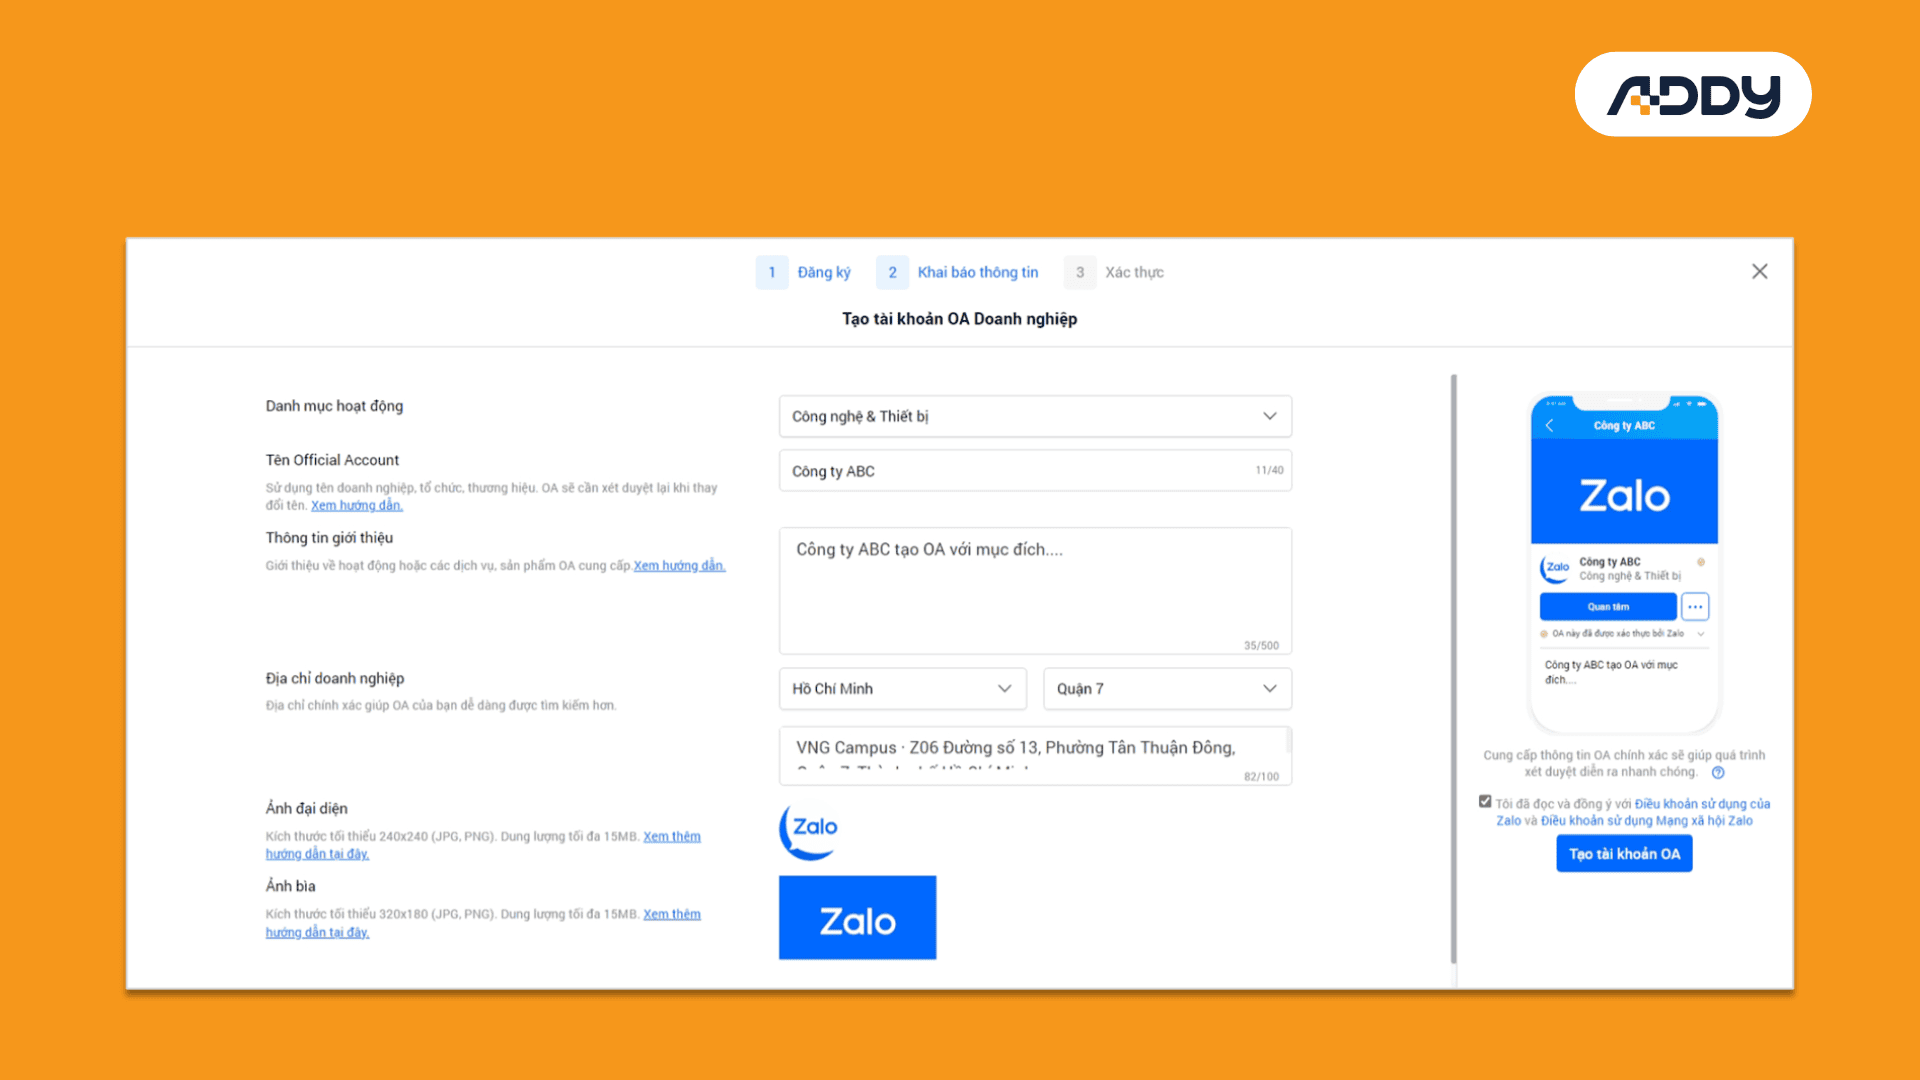The width and height of the screenshot is (1920, 1080).
Task: Click the step 1 number badge
Action: (772, 272)
